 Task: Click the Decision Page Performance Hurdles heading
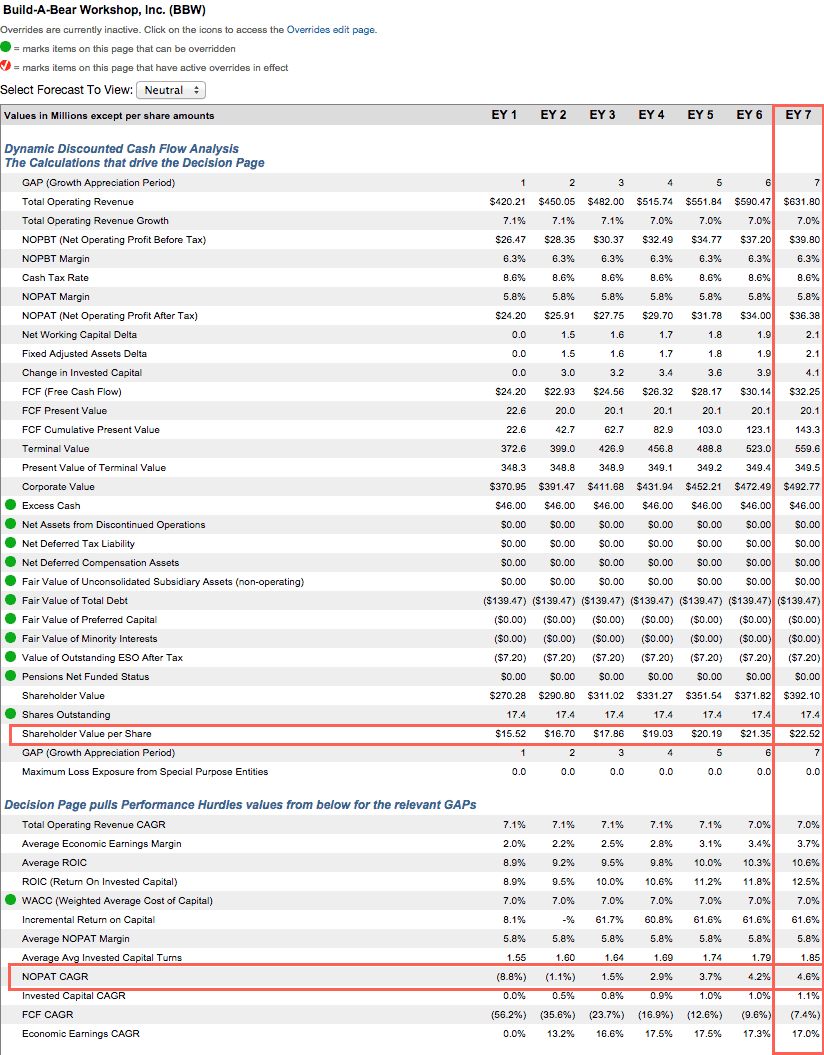[x=241, y=805]
